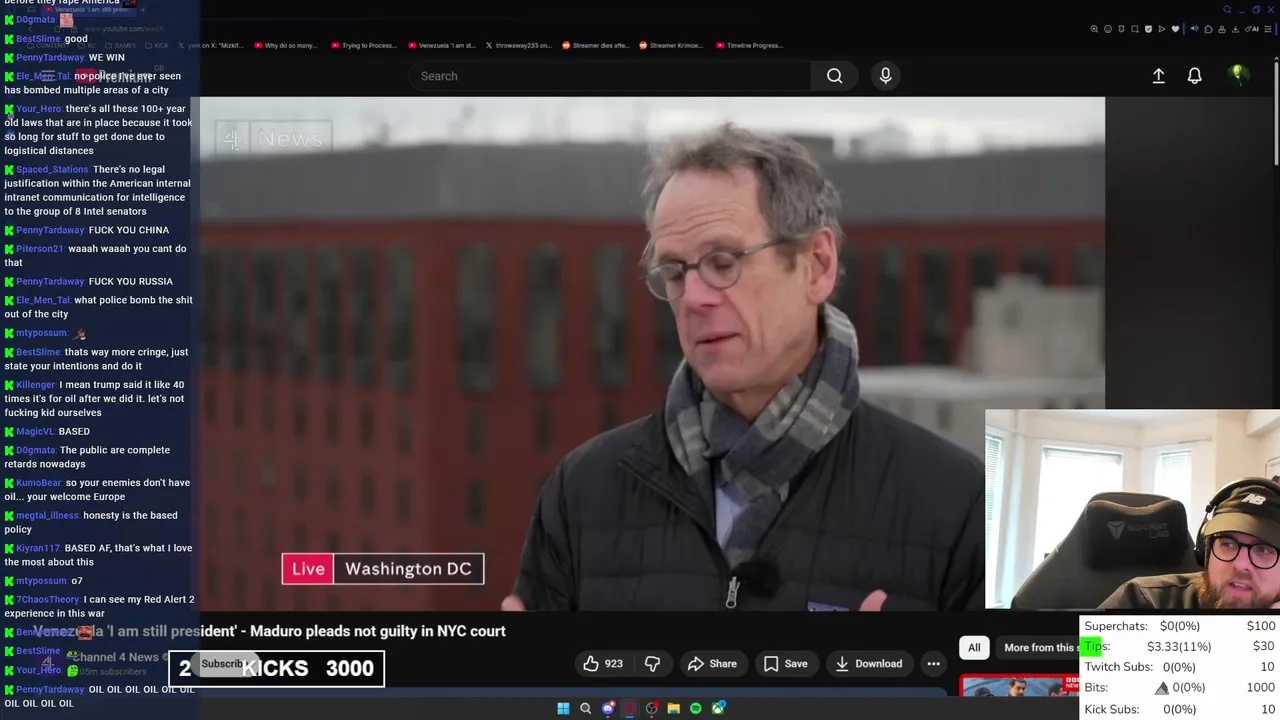Screen dimensions: 1280x720
Task: Click the 'Tips:' highlighted goal label
Action: click(x=1097, y=646)
